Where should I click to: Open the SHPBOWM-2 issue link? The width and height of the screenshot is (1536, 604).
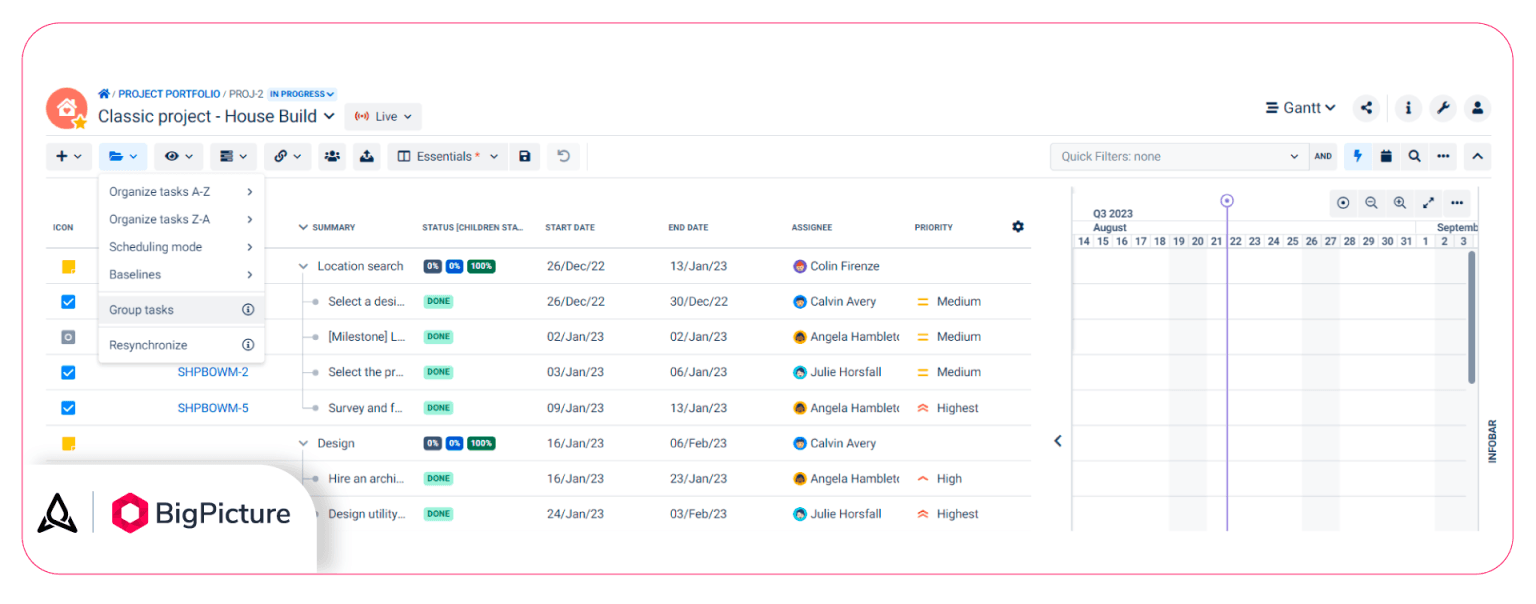(x=213, y=372)
